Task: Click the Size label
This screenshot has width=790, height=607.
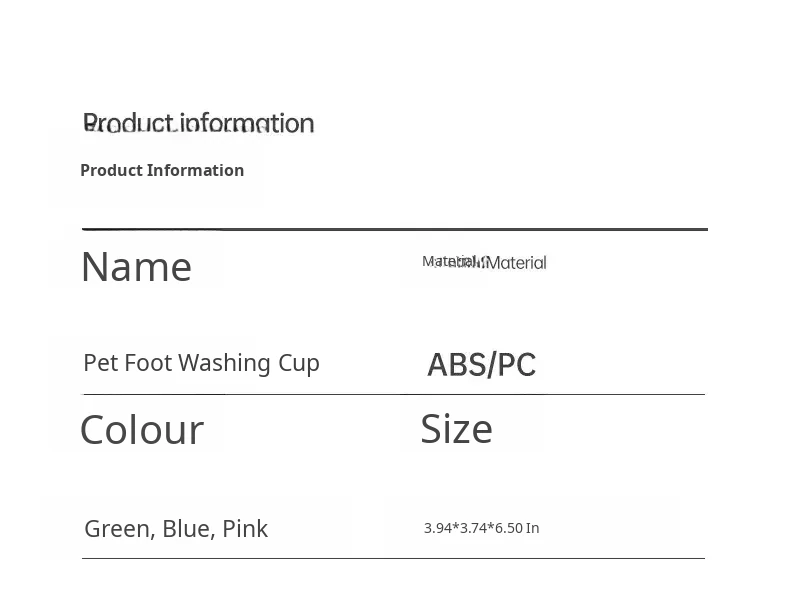Action: [x=456, y=429]
